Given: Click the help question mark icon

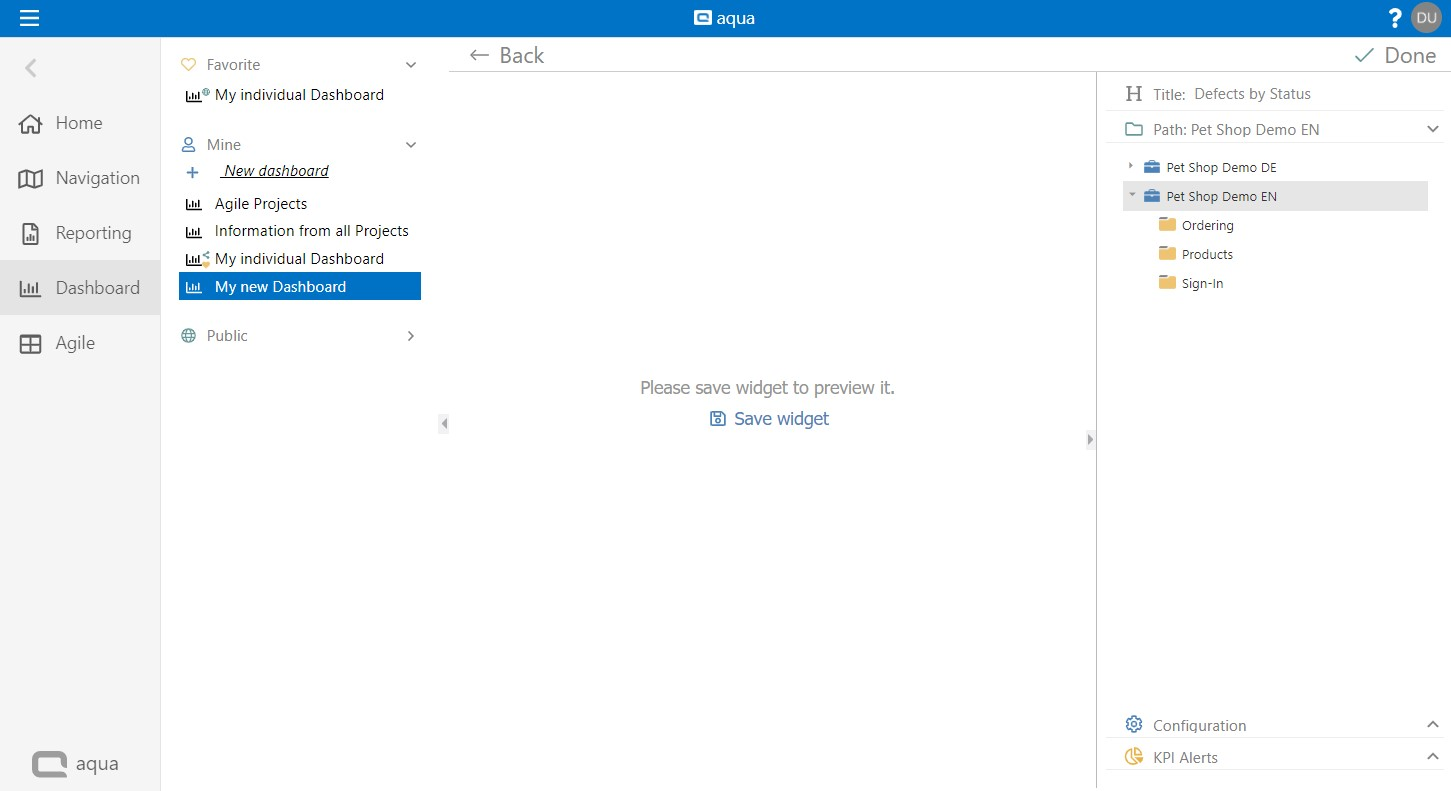Looking at the screenshot, I should point(1395,18).
